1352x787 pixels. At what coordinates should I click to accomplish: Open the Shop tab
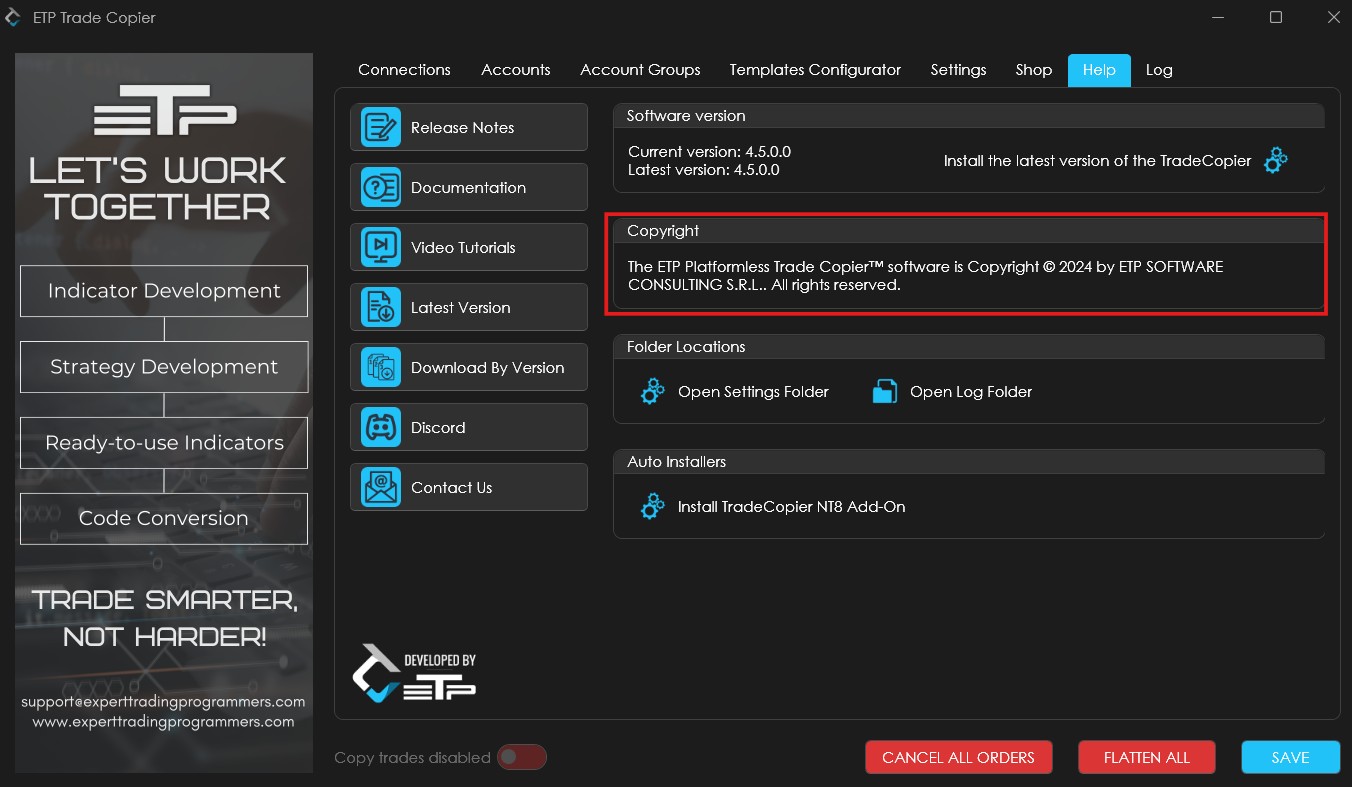1033,70
